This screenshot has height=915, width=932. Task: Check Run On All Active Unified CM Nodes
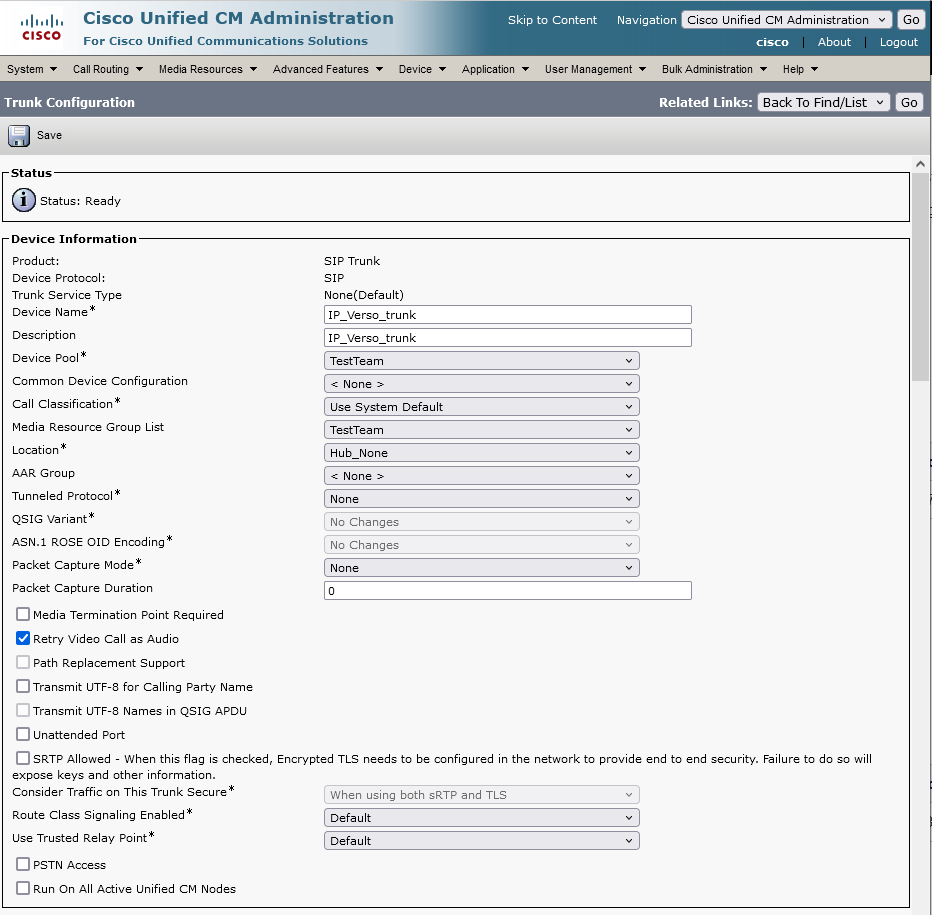tap(23, 889)
